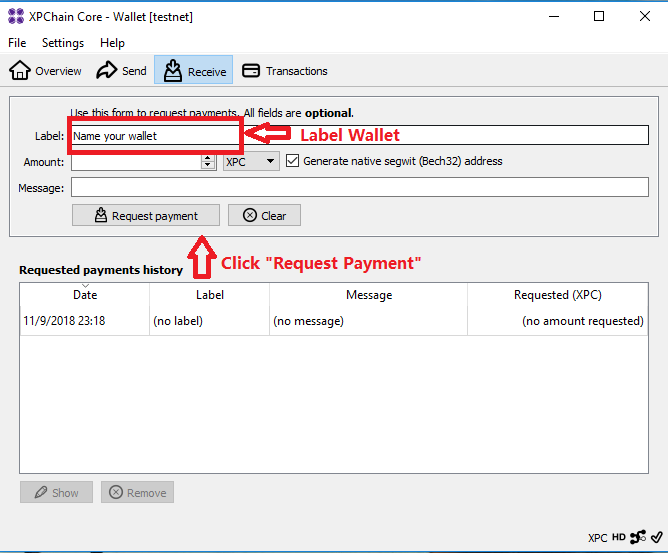
Task: Click the Label input field
Action: tap(360, 135)
